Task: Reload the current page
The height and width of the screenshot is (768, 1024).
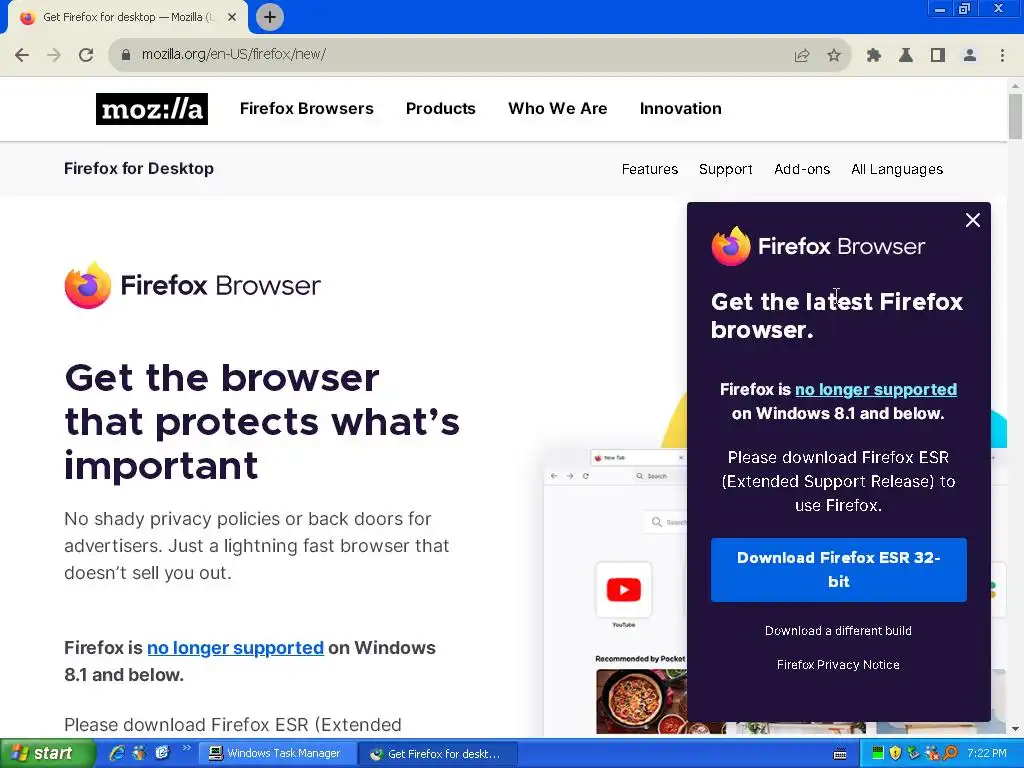Action: (86, 55)
